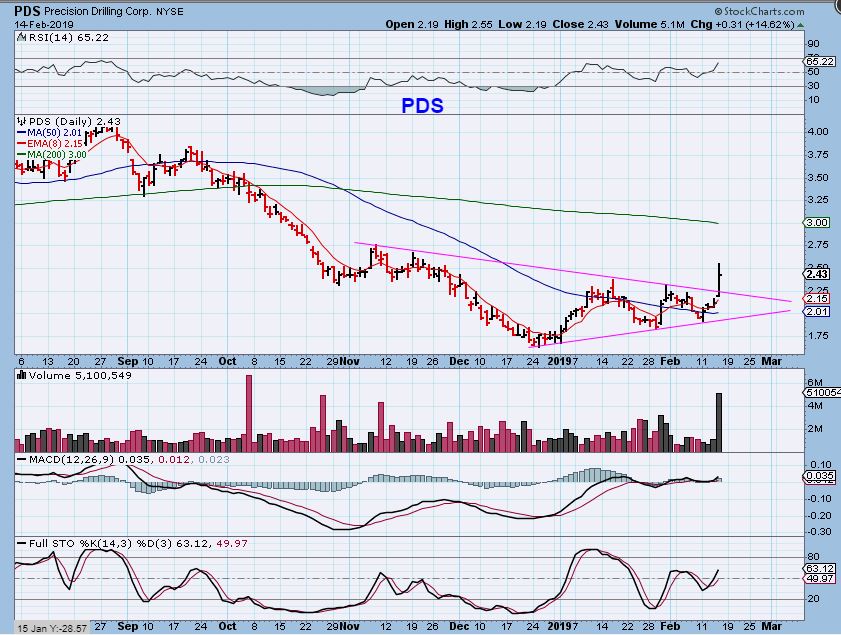Click the 3.00 green price tag on right axis
Screen dimensions: 841x635
(x=817, y=223)
